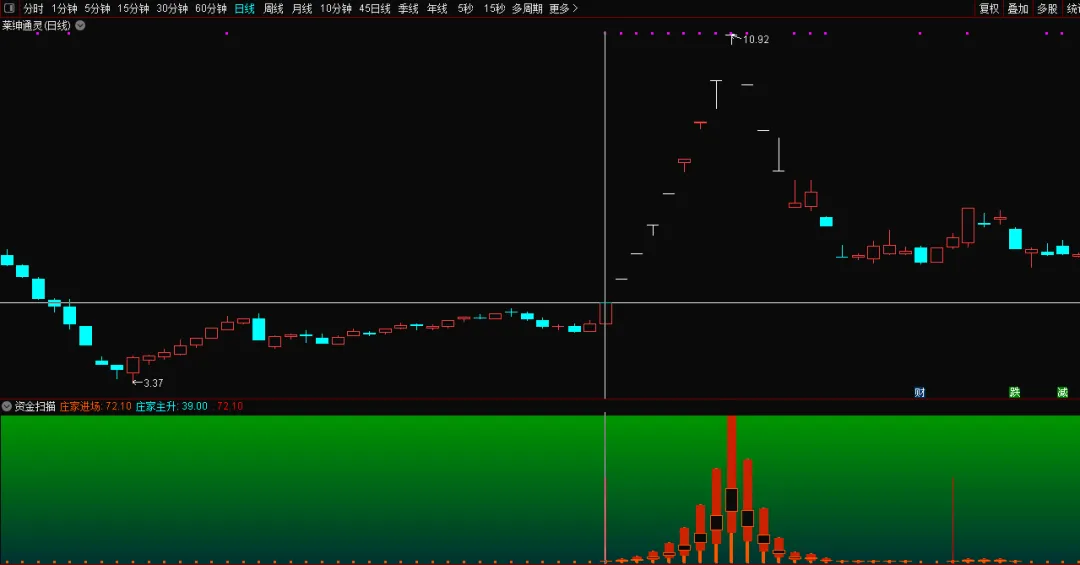The height and width of the screenshot is (565, 1080).
Task: Expand the 更多 periods list
Action: pyautogui.click(x=563, y=9)
